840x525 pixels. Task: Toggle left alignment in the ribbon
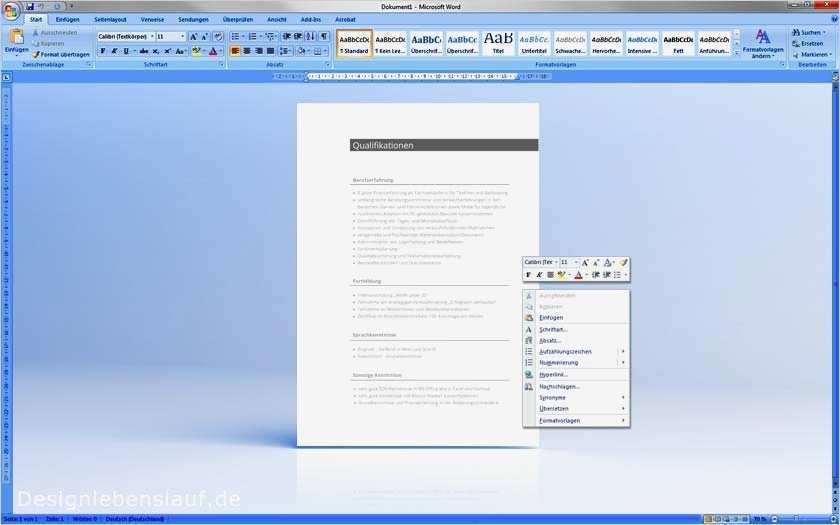click(235, 51)
